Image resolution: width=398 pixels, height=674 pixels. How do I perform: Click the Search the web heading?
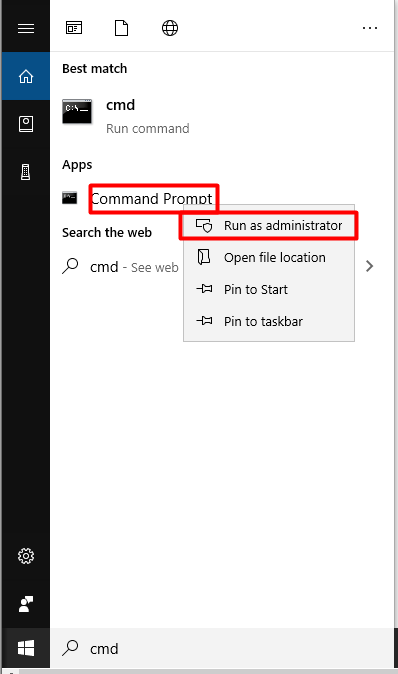[x=107, y=233]
